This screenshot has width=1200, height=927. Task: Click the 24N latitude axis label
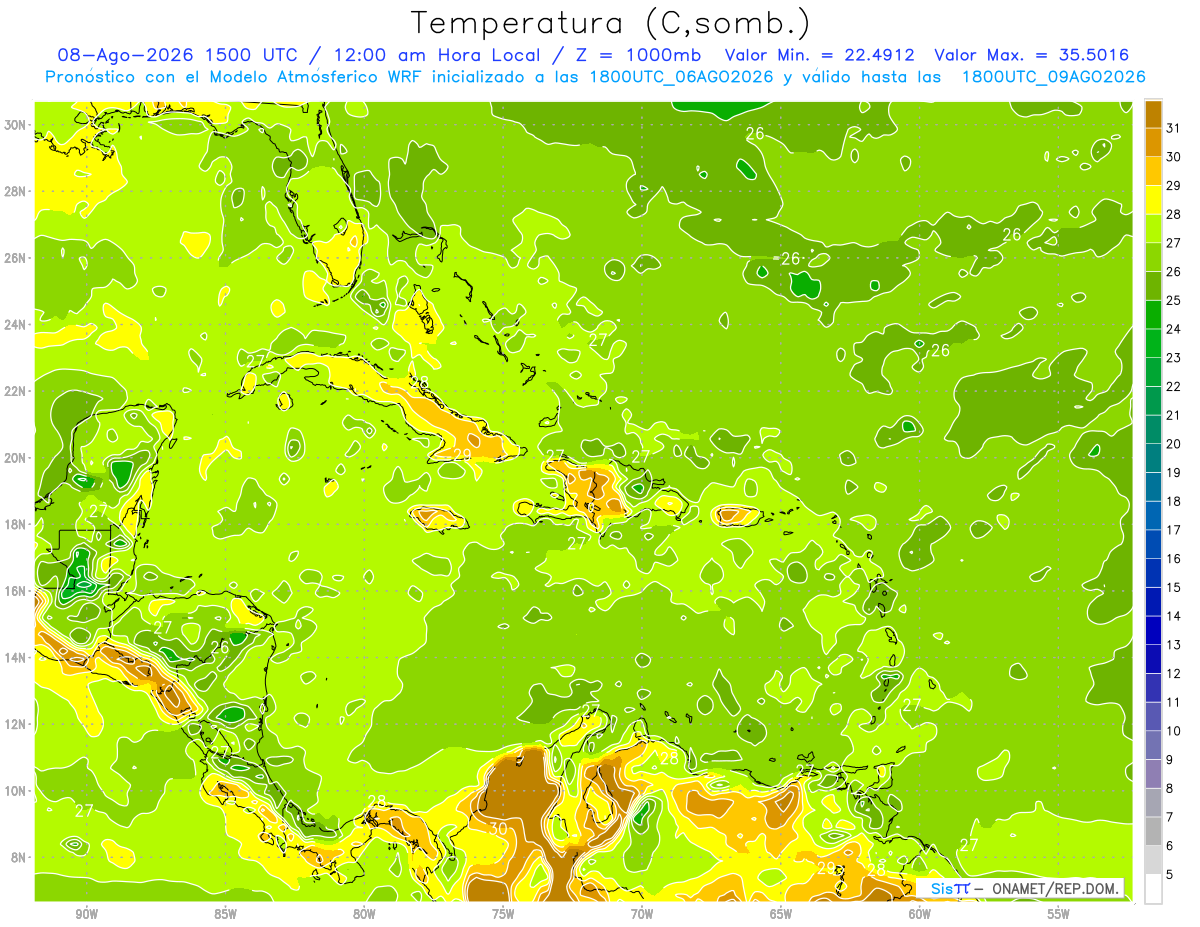pos(17,325)
